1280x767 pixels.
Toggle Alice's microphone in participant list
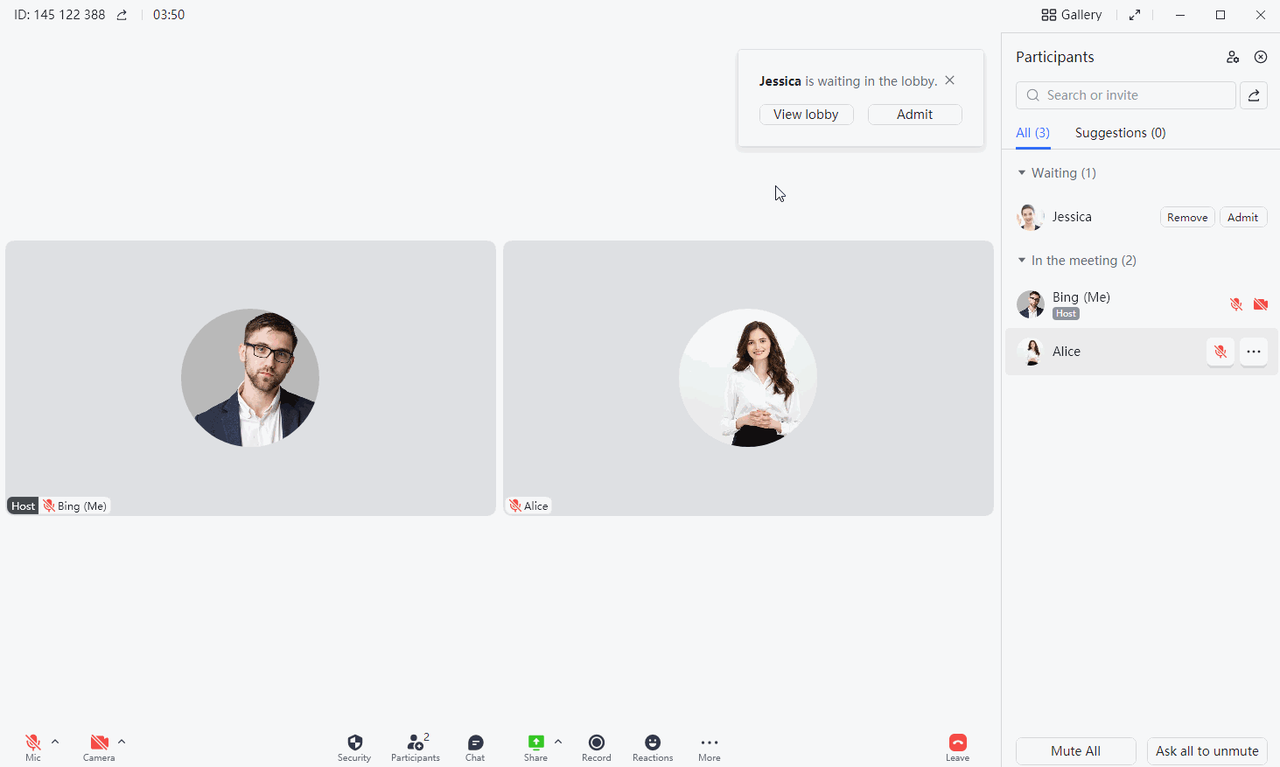tap(1220, 352)
